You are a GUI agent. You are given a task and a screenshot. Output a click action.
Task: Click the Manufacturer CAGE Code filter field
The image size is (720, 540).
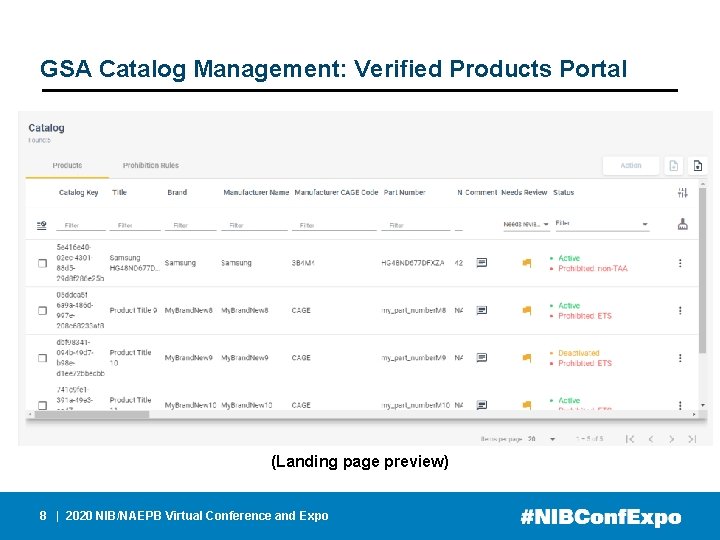pyautogui.click(x=334, y=225)
